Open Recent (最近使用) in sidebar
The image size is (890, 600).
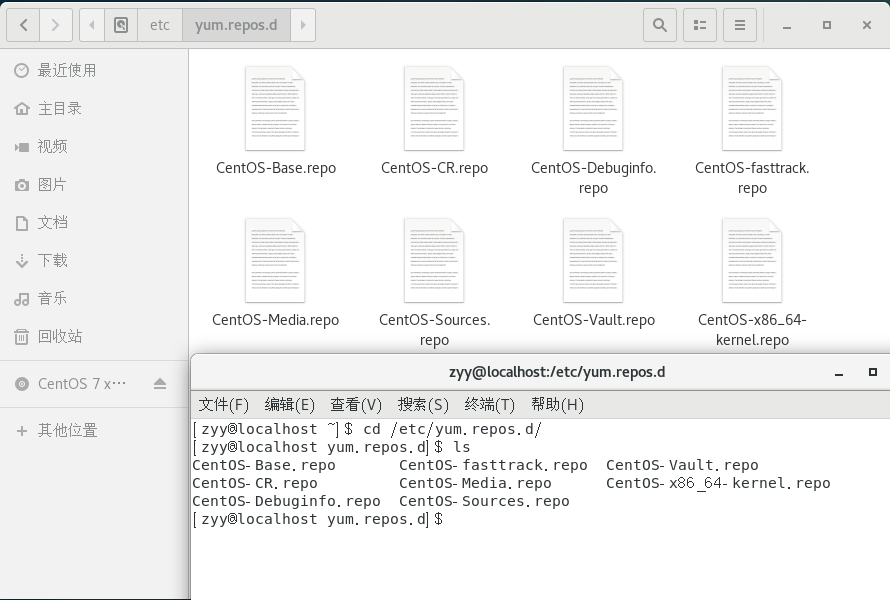click(x=94, y=70)
